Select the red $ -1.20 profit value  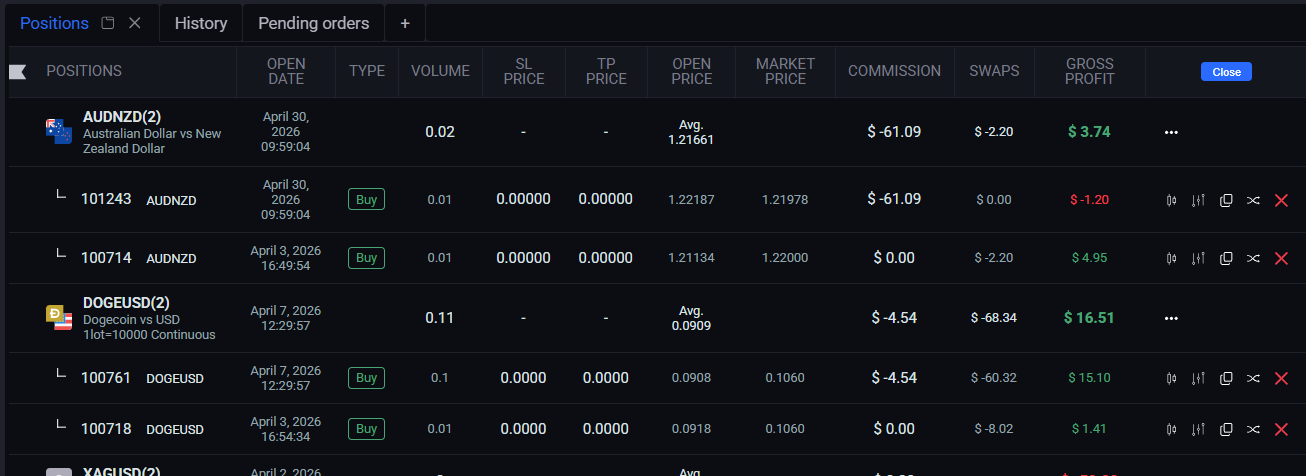pos(1089,200)
